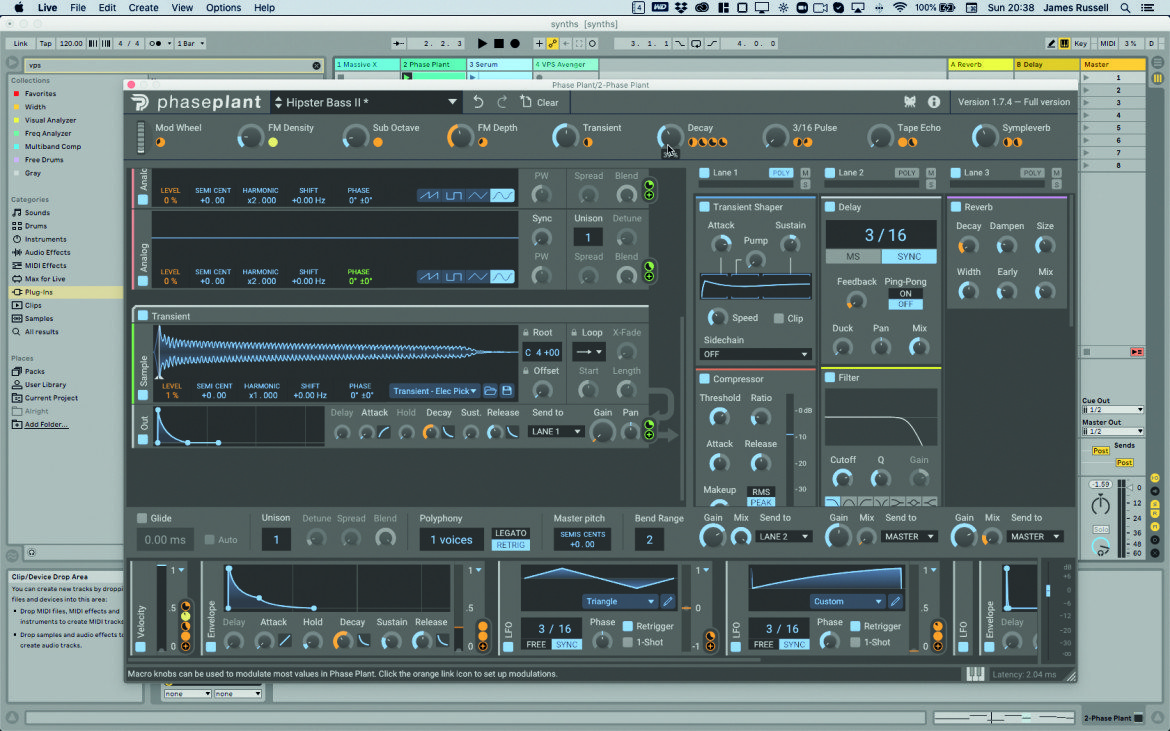
Task: Open Spotlight search in the menu bar
Action: click(x=1124, y=7)
